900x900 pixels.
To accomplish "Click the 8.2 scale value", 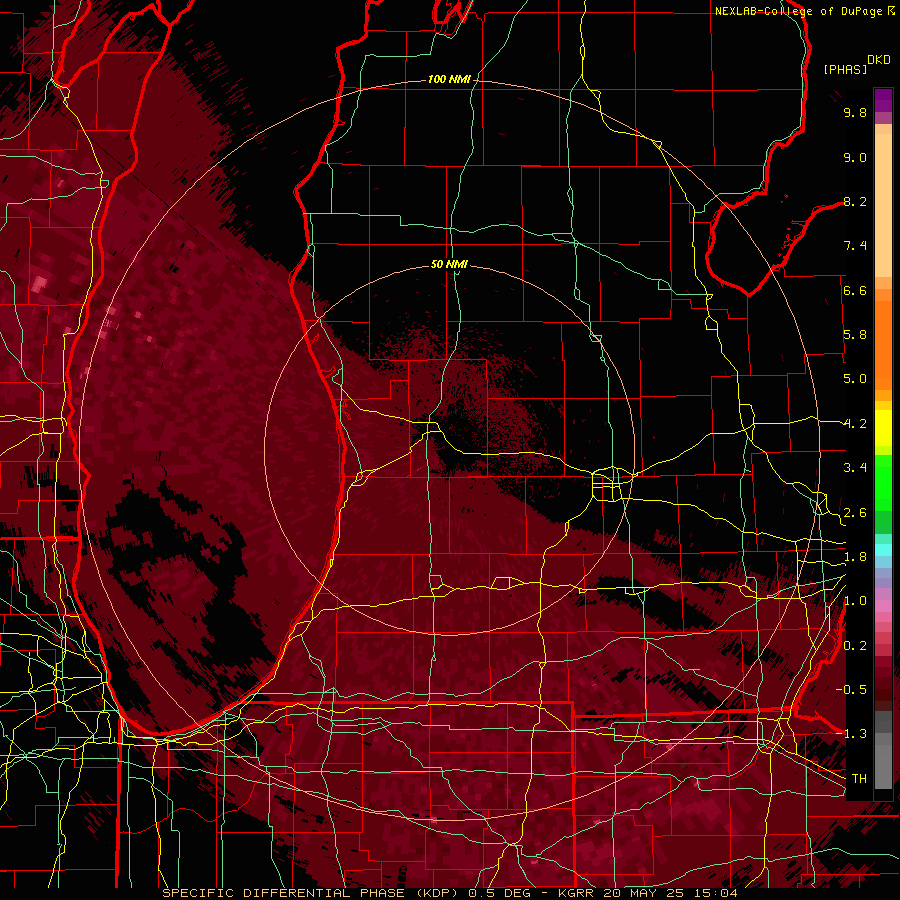I will tap(855, 201).
